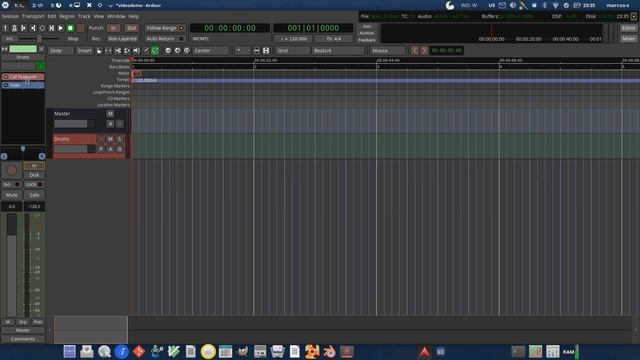Click the nudge clock 00:00:05:00

447,51
